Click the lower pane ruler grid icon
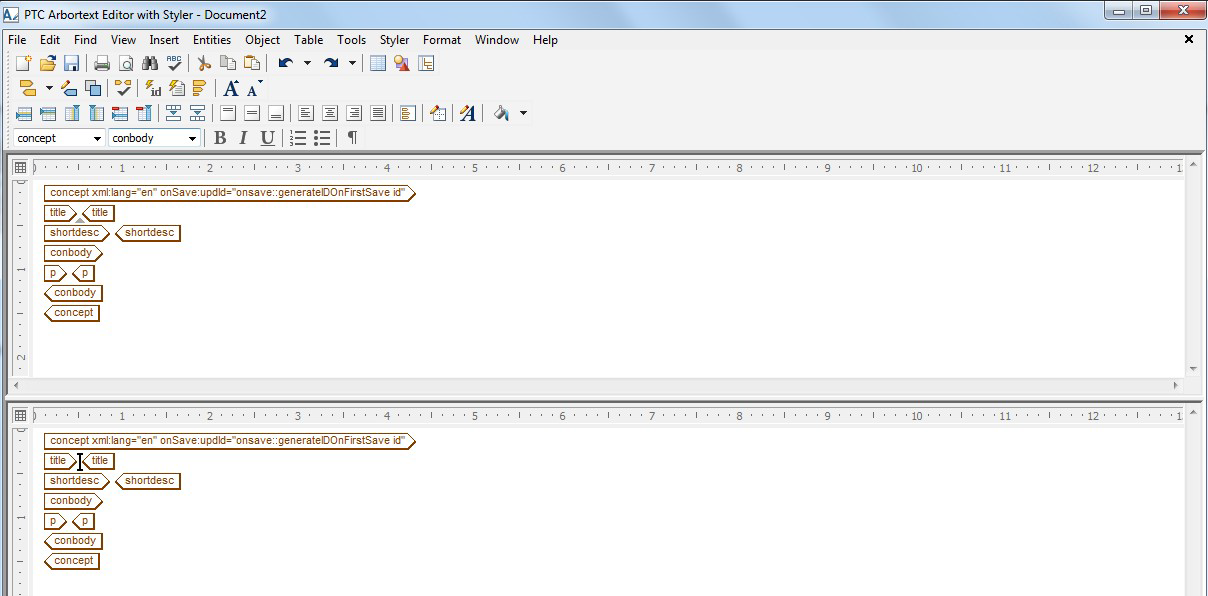 [x=20, y=416]
